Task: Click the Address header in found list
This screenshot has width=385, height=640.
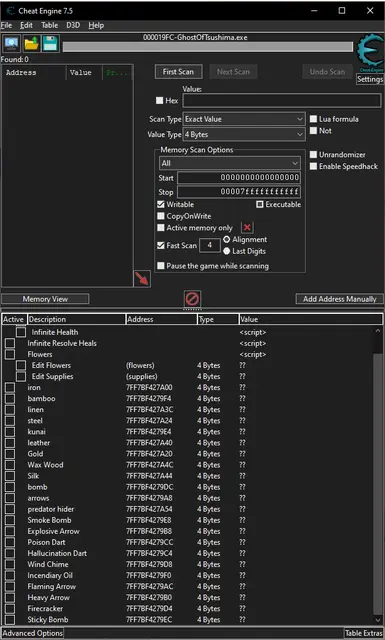Action: click(x=34, y=73)
